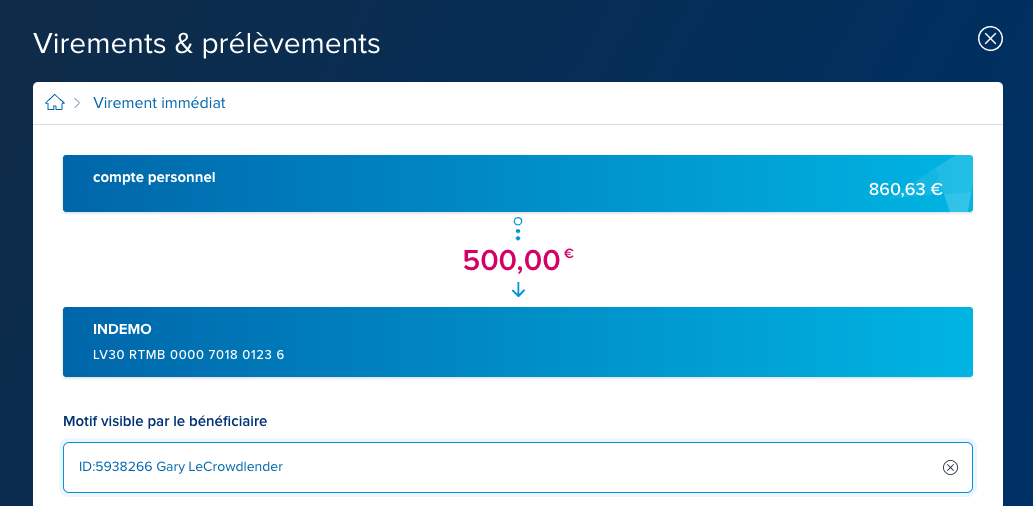Go to home via the house icon

[55, 103]
